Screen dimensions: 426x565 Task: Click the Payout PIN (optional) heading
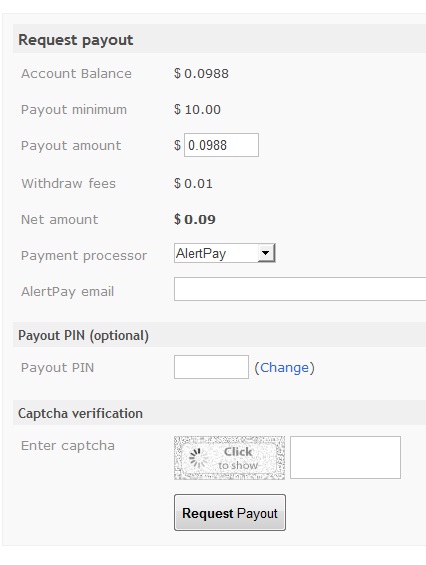click(x=83, y=335)
